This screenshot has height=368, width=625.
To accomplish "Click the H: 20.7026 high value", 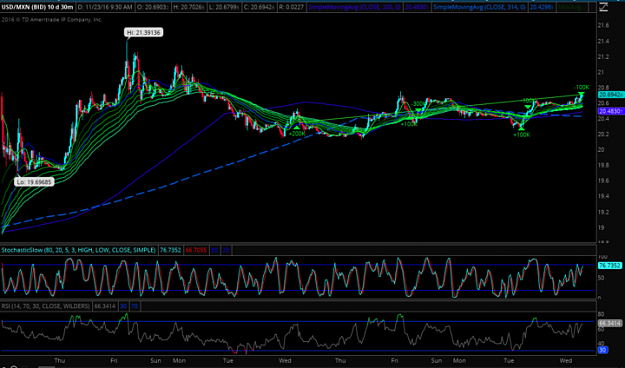I will click(x=190, y=7).
